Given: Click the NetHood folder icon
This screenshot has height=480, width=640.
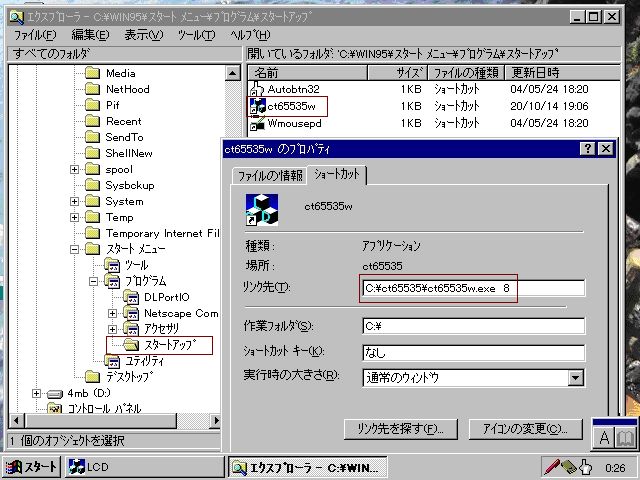Looking at the screenshot, I should coord(92,89).
